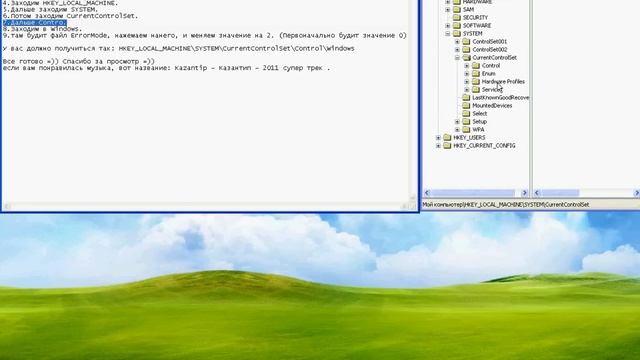Click Notepad line 'Заходим в Windows'
Image resolution: width=640 pixels, height=360 pixels.
[x=42, y=29]
